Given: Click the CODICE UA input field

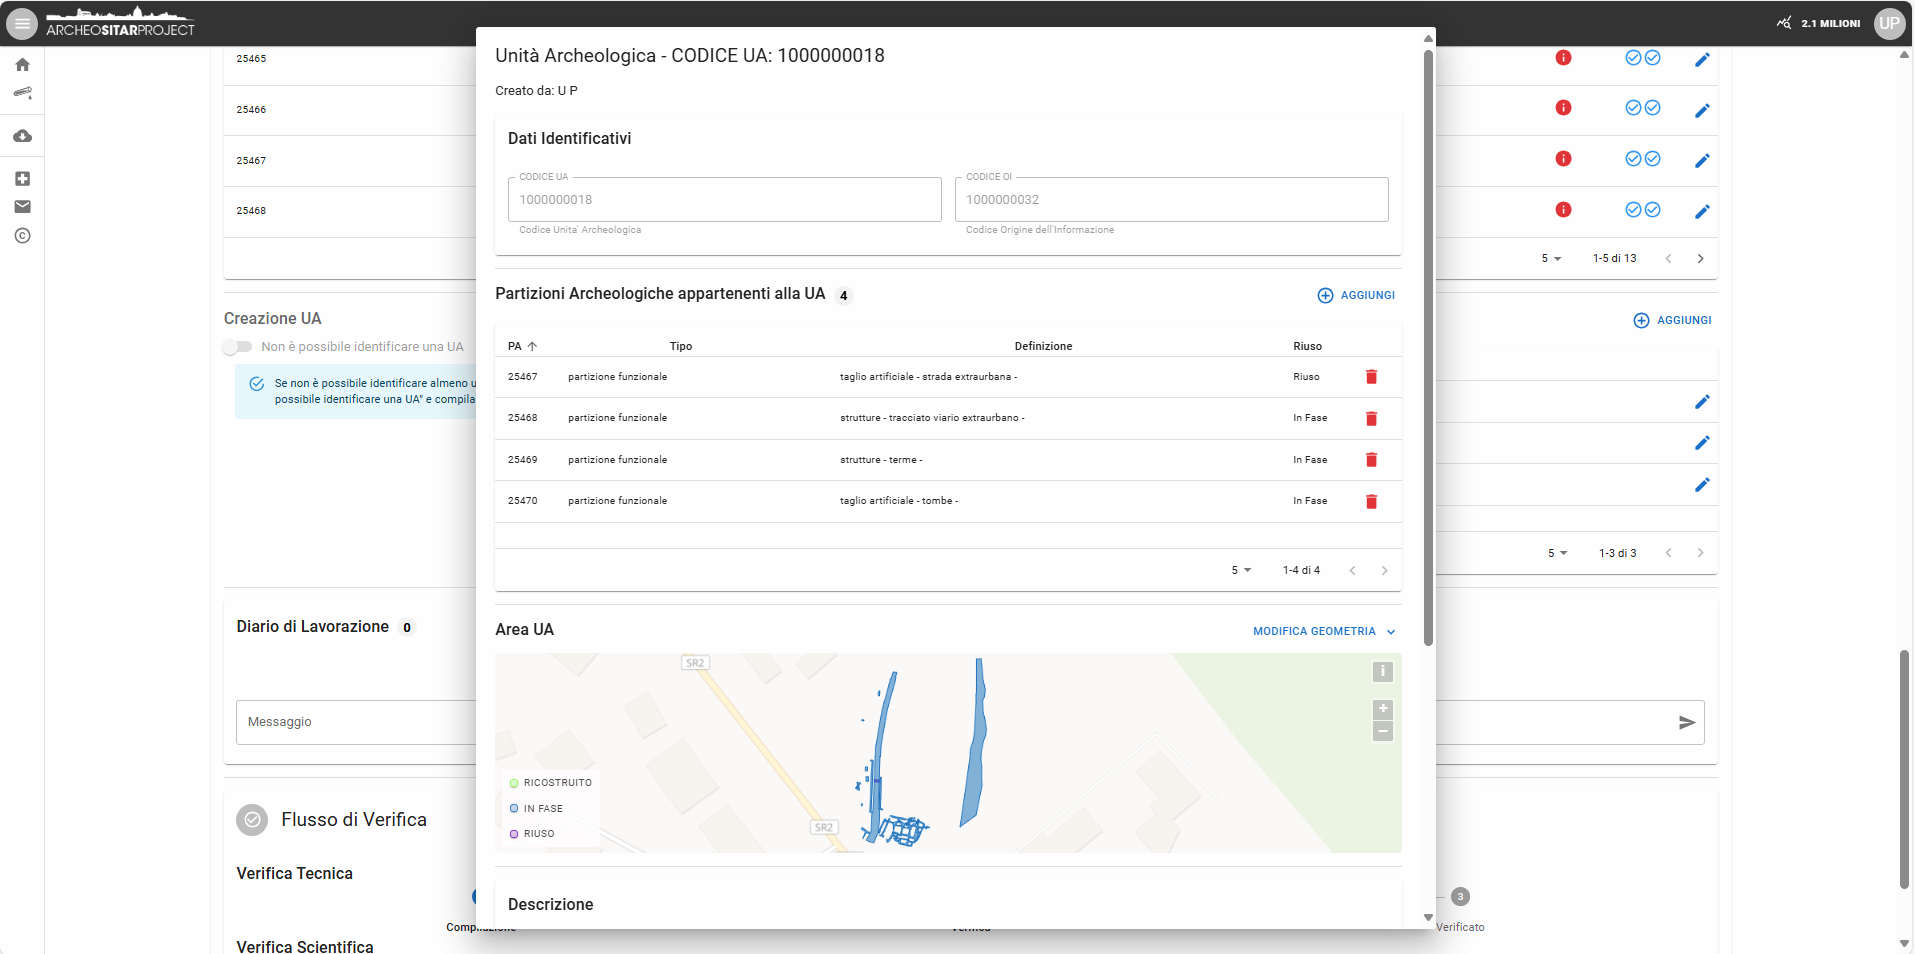Looking at the screenshot, I should (x=724, y=200).
